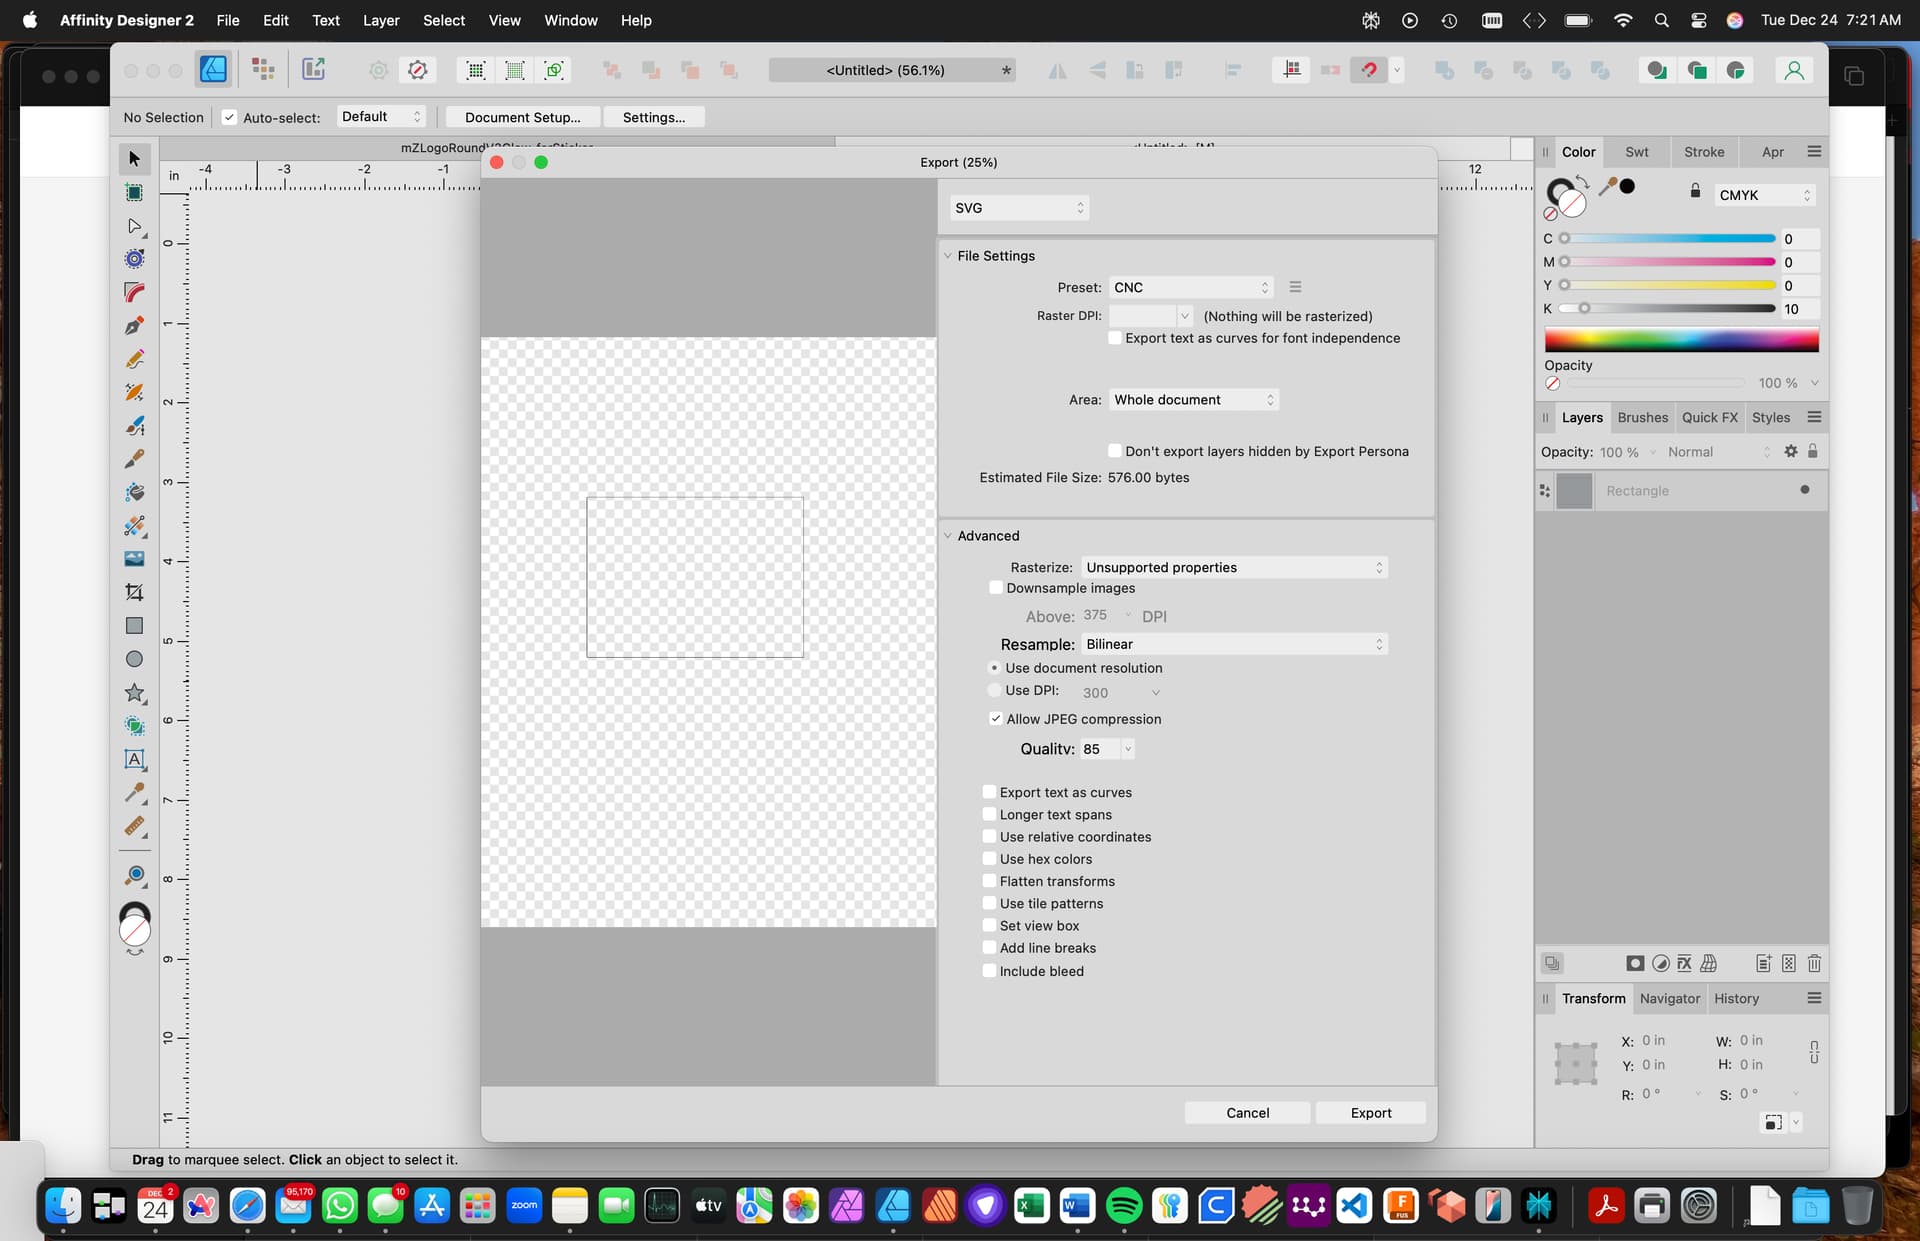
Task: Select the Crop tool
Action: click(x=134, y=592)
